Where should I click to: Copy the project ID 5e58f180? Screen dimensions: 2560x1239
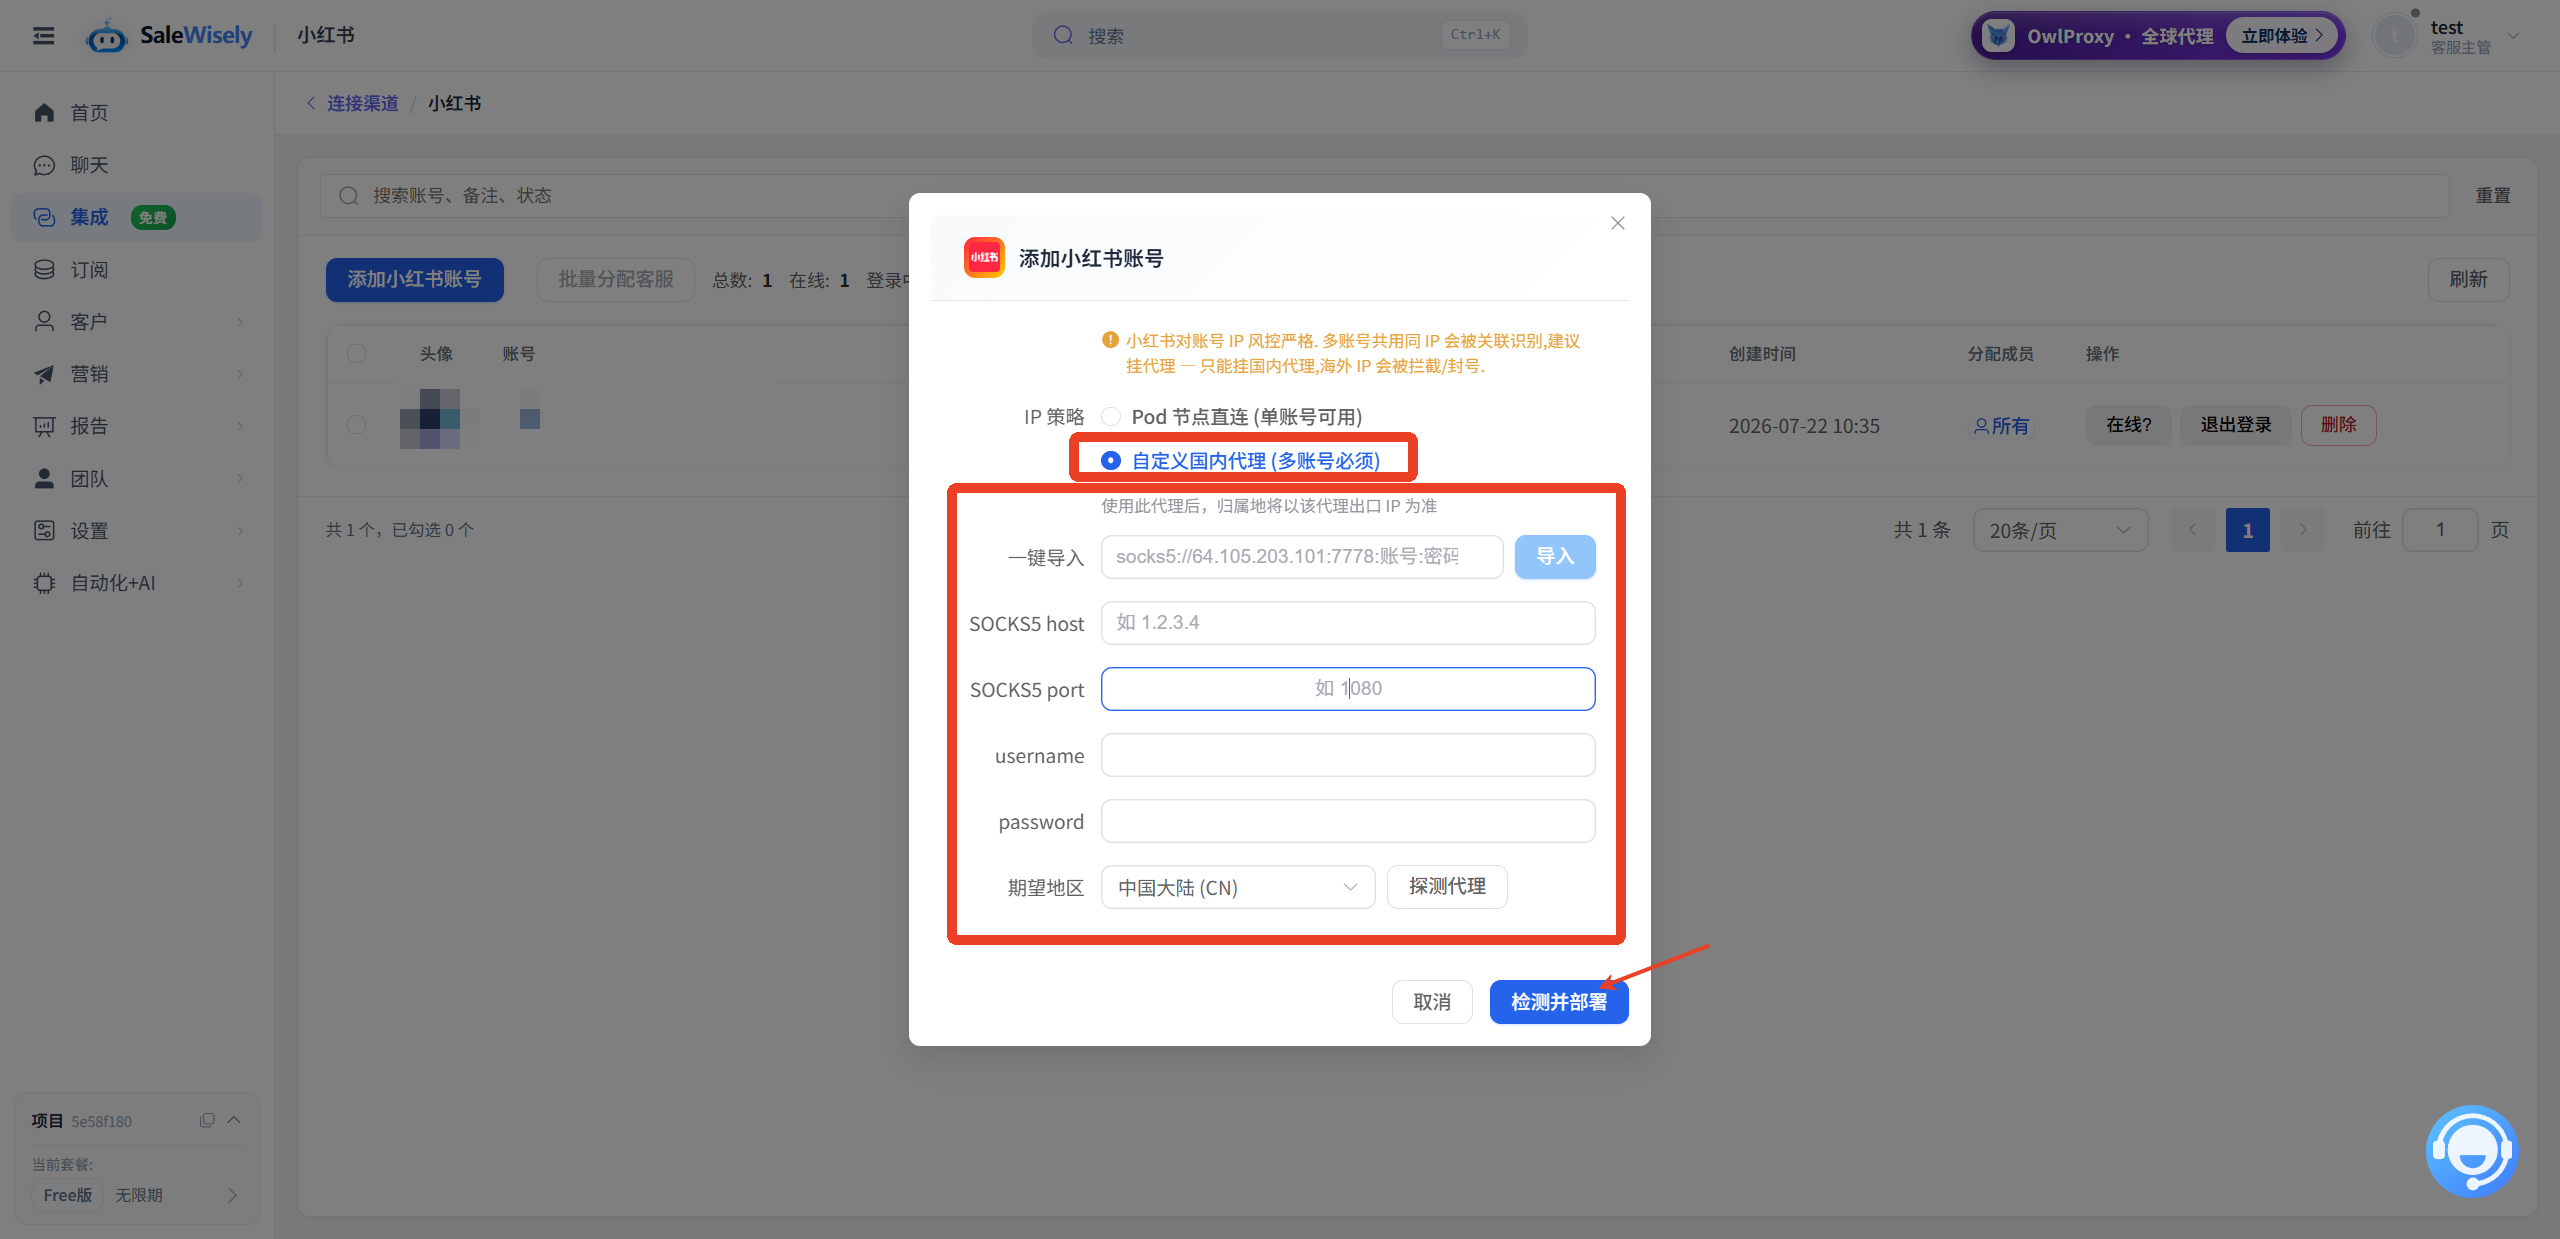click(207, 1120)
